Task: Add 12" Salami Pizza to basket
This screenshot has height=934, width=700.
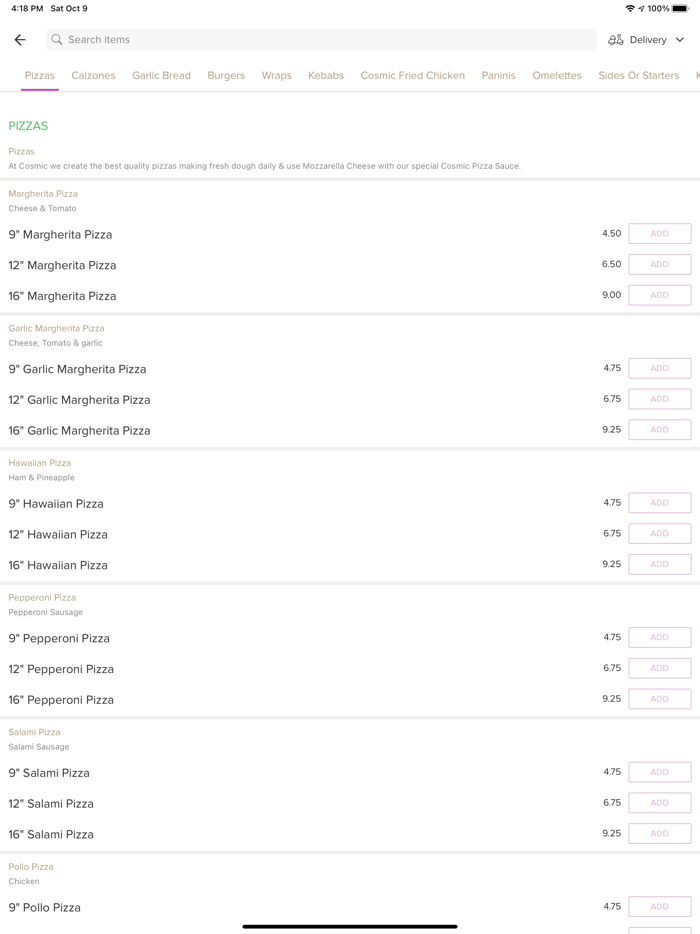Action: 659,803
